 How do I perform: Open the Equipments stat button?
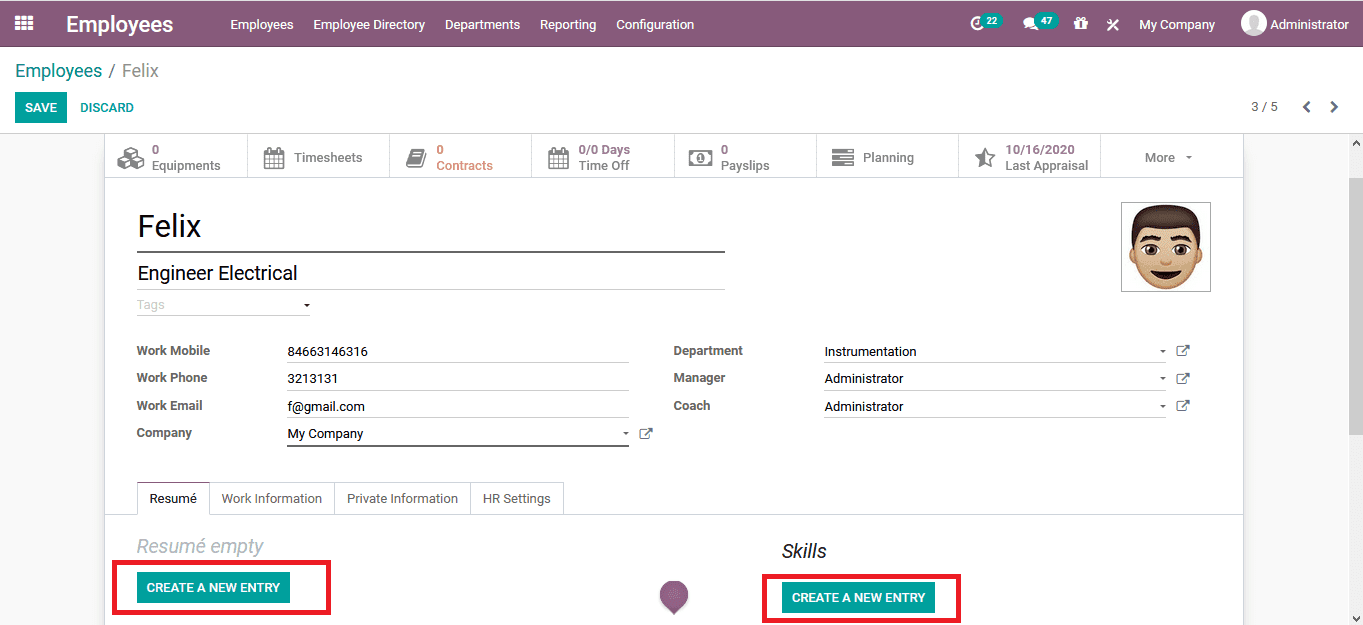(x=176, y=157)
